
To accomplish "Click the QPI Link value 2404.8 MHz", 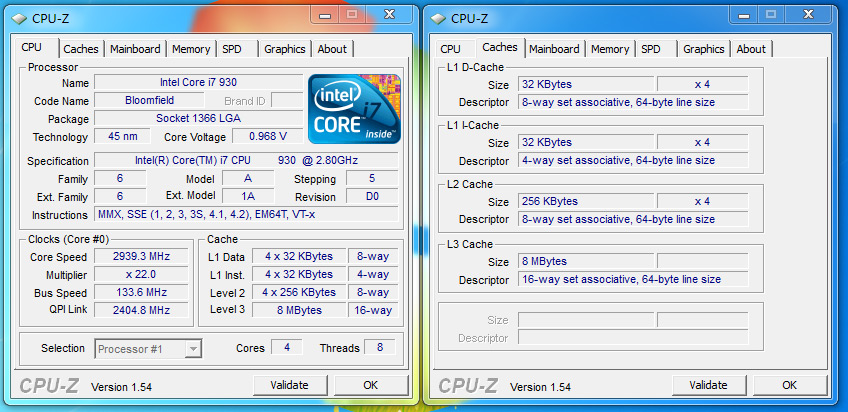I will click(x=142, y=310).
